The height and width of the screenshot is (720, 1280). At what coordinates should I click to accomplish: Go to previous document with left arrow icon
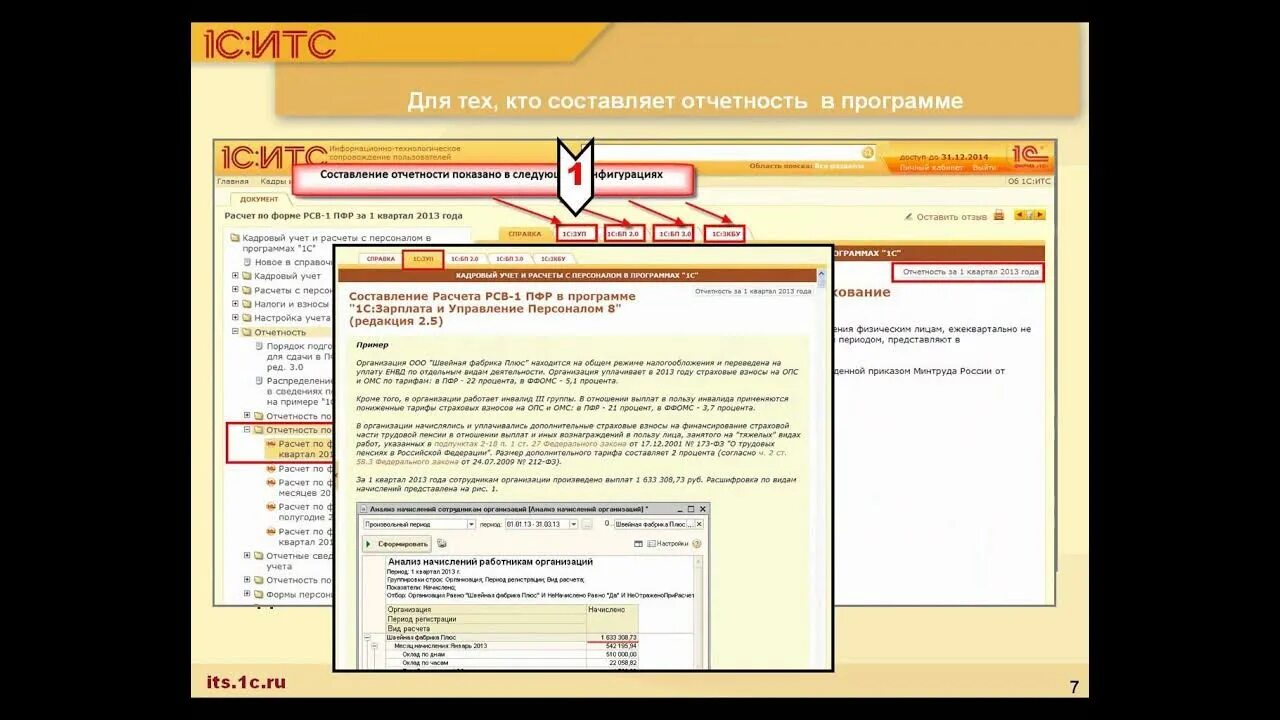(1021, 215)
